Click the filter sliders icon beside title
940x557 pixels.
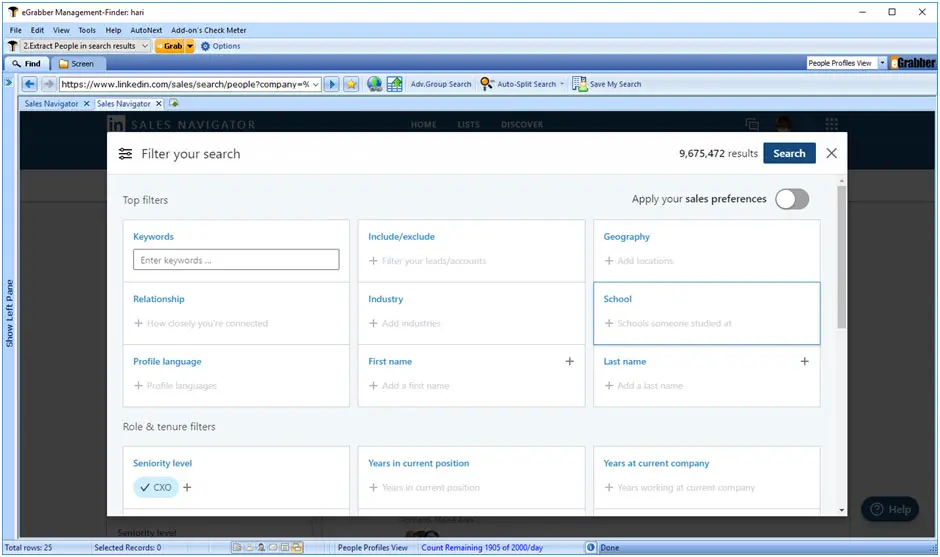[125, 154]
